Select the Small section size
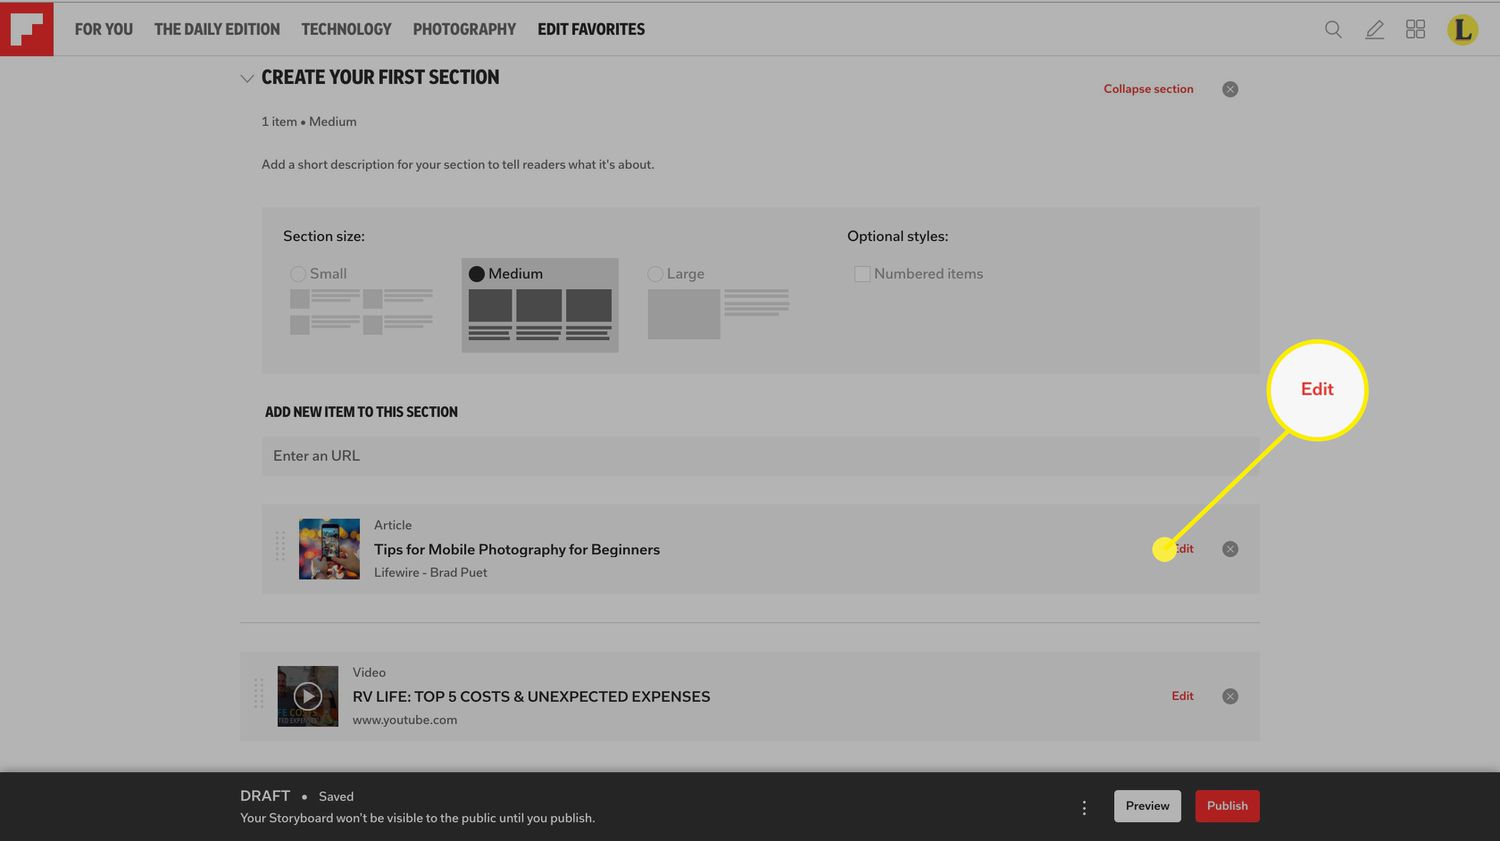1500x841 pixels. [x=298, y=274]
